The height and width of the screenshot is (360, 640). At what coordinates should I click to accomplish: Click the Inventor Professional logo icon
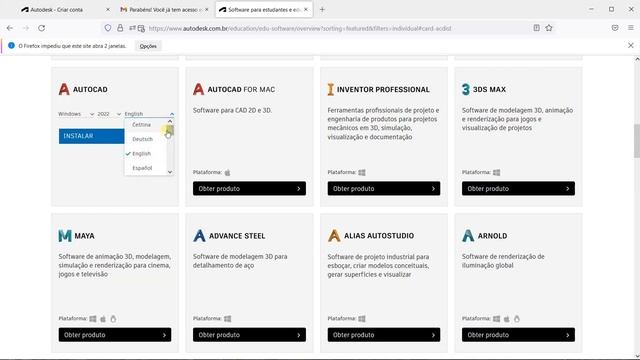(331, 89)
